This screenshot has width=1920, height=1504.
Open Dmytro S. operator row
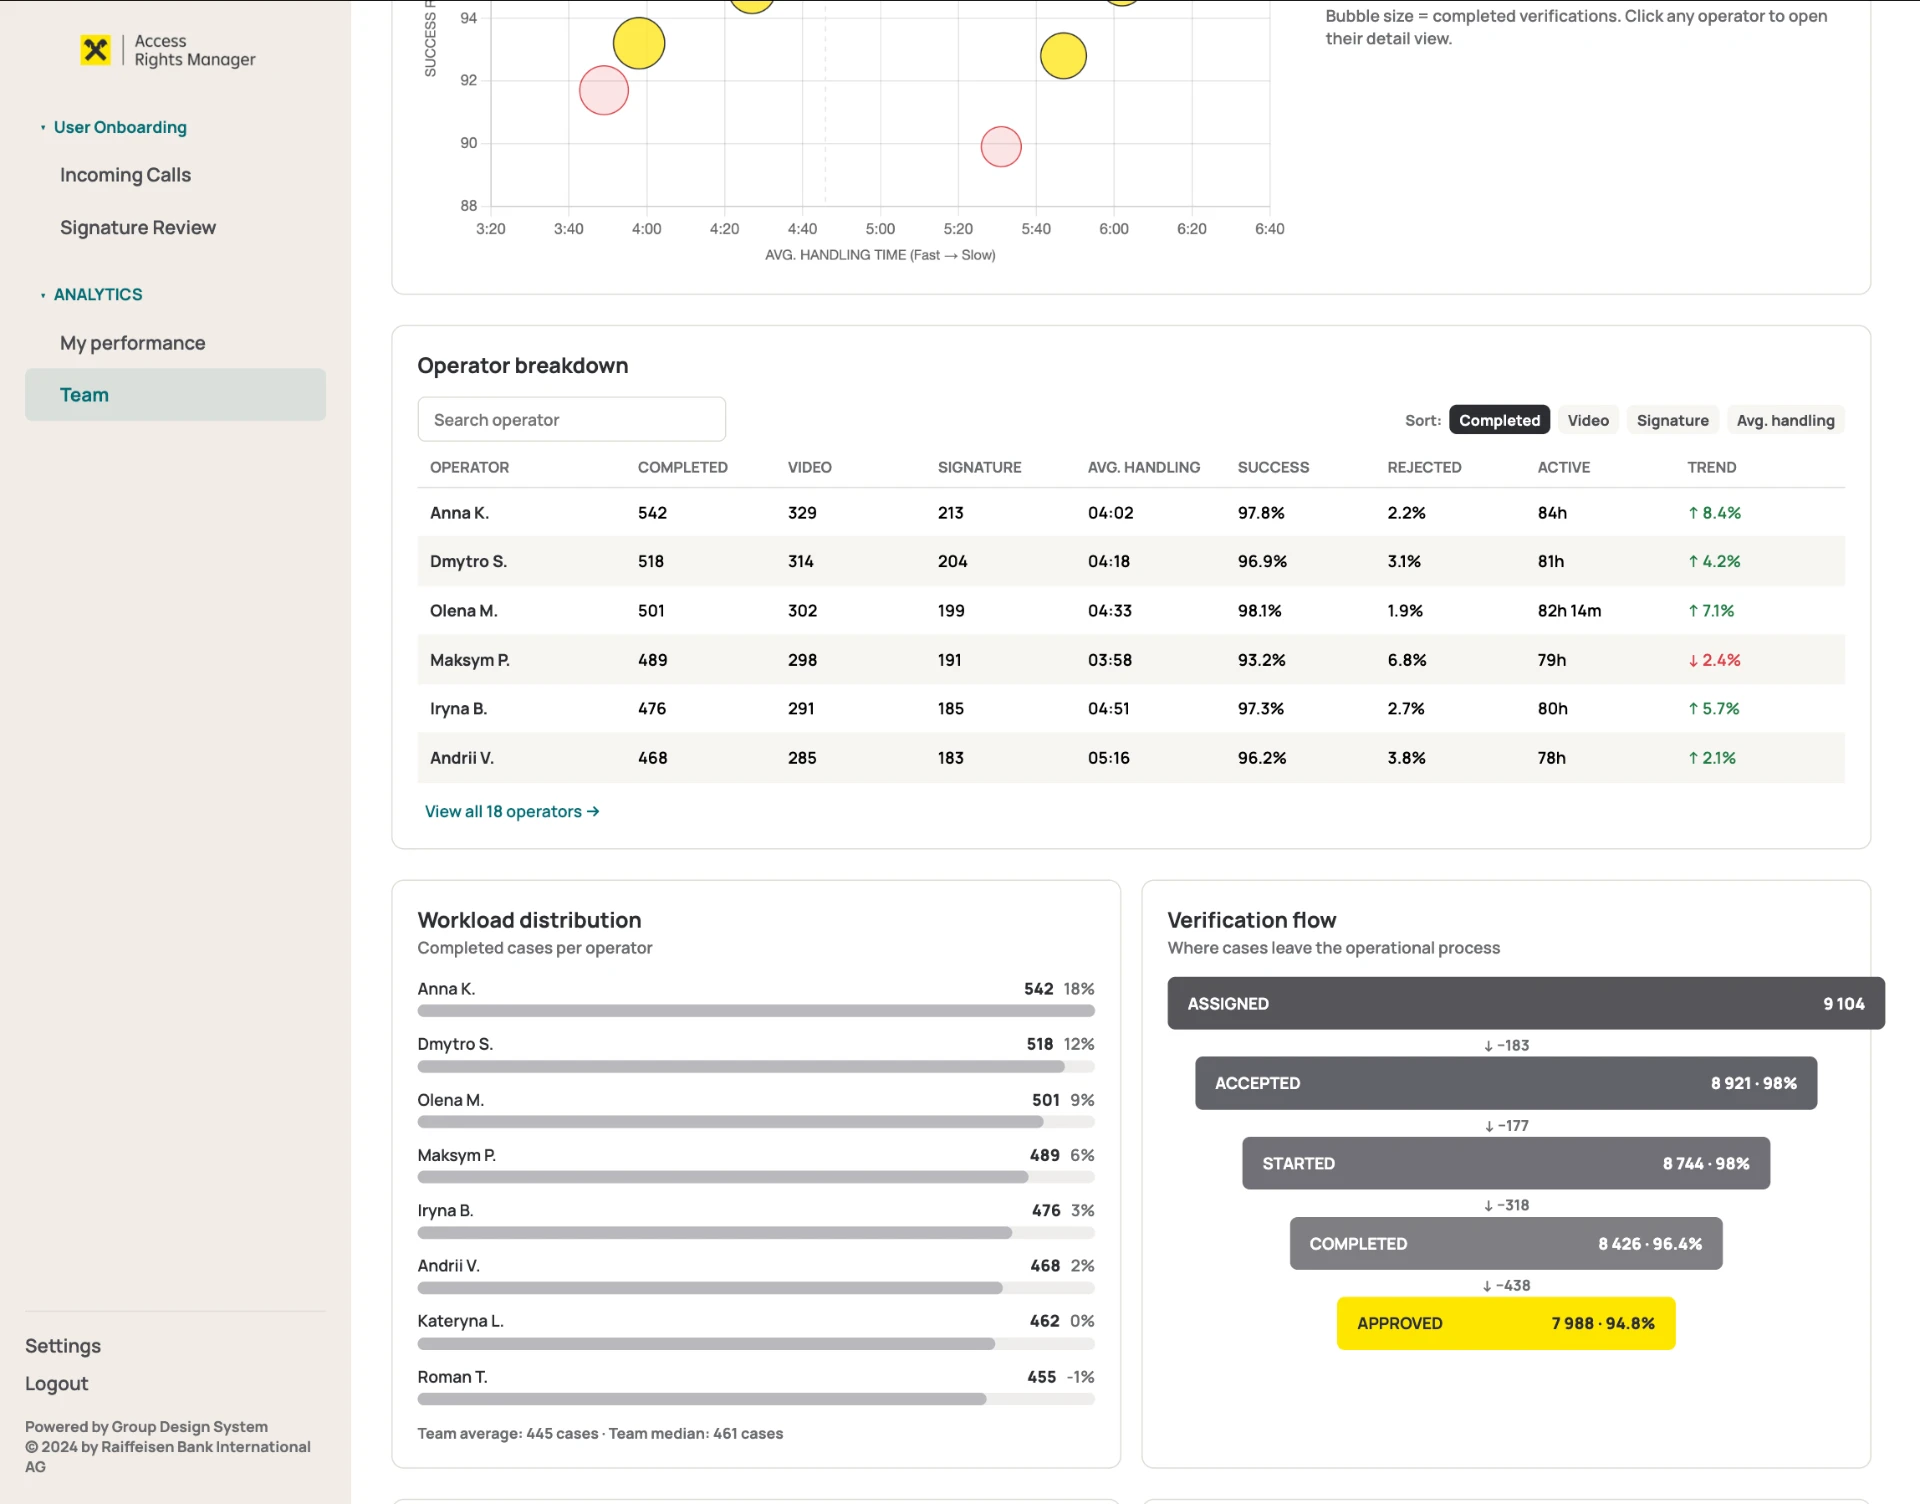(1131, 562)
